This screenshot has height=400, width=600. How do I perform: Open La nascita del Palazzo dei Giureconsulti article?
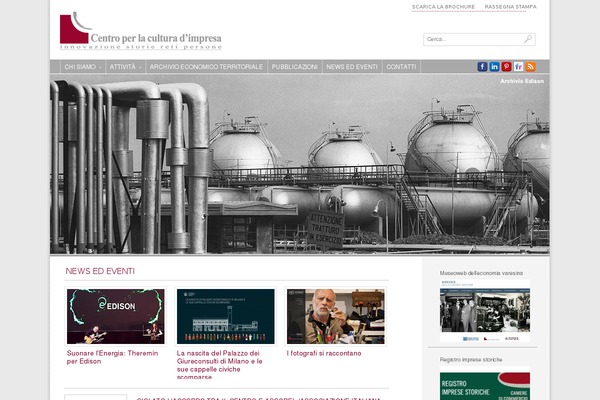tap(220, 365)
